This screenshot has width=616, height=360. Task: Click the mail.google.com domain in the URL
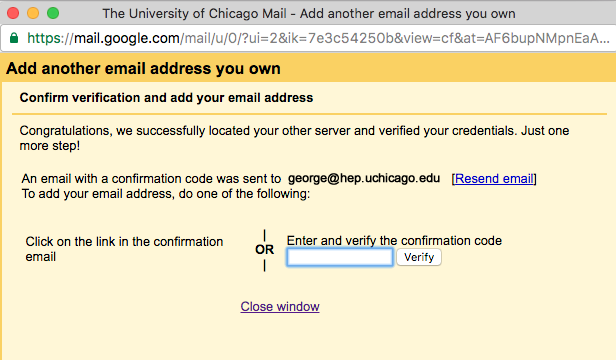point(127,38)
